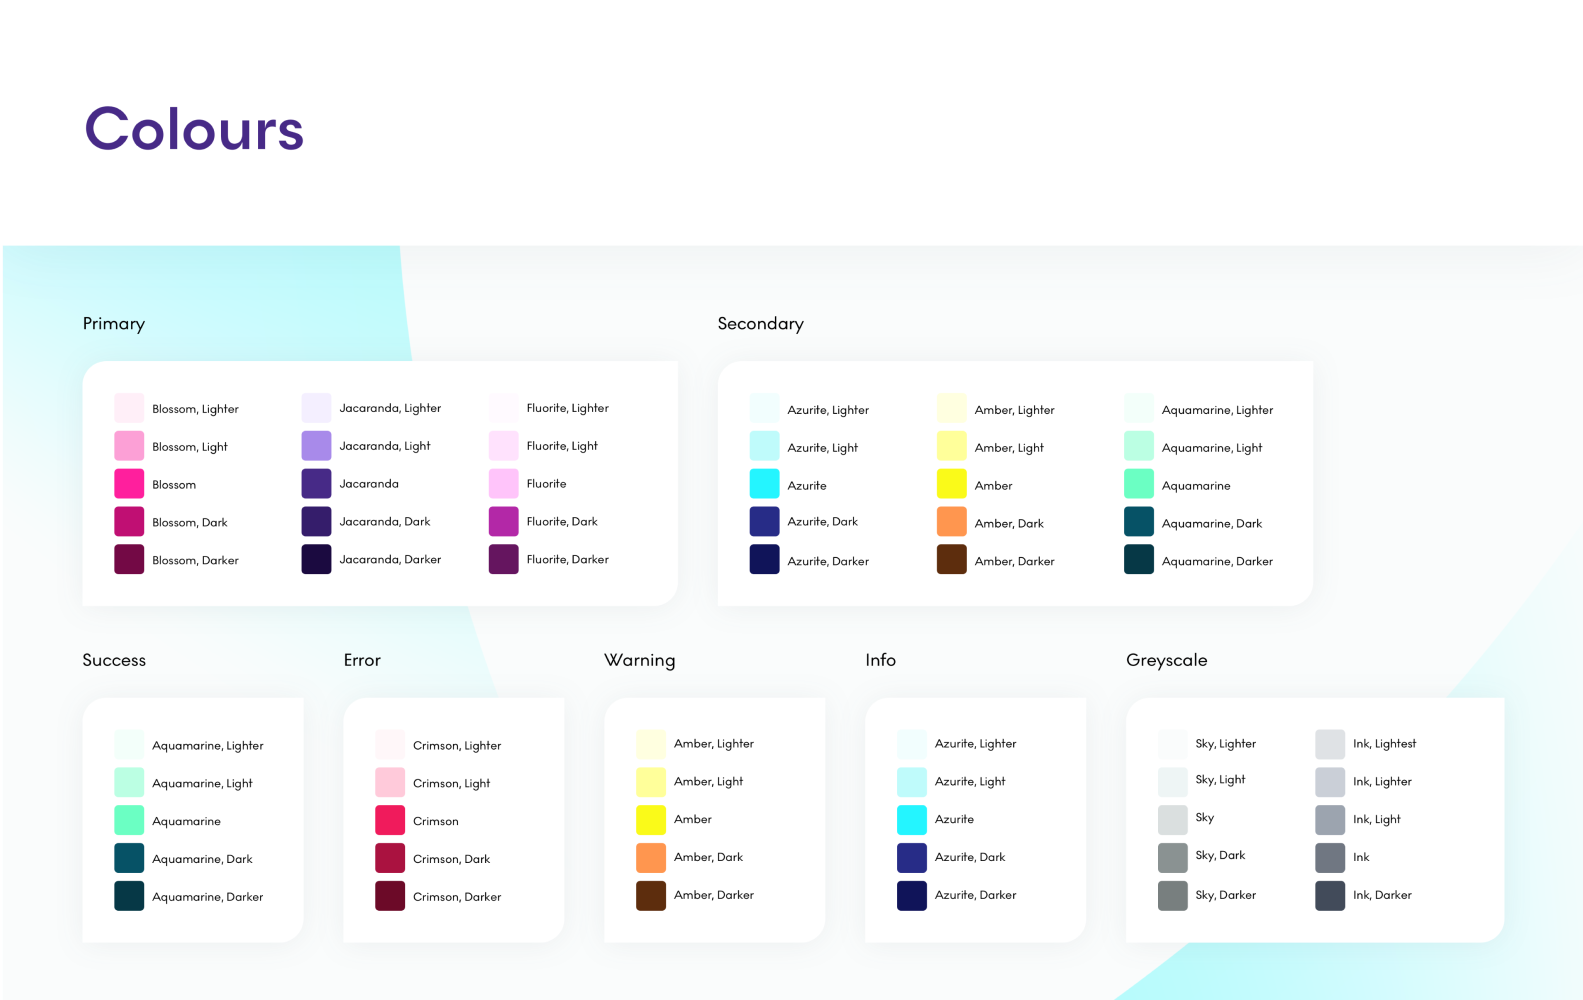1583x1000 pixels.
Task: Pick the Ink, Lighter swatch
Action: (x=1330, y=782)
